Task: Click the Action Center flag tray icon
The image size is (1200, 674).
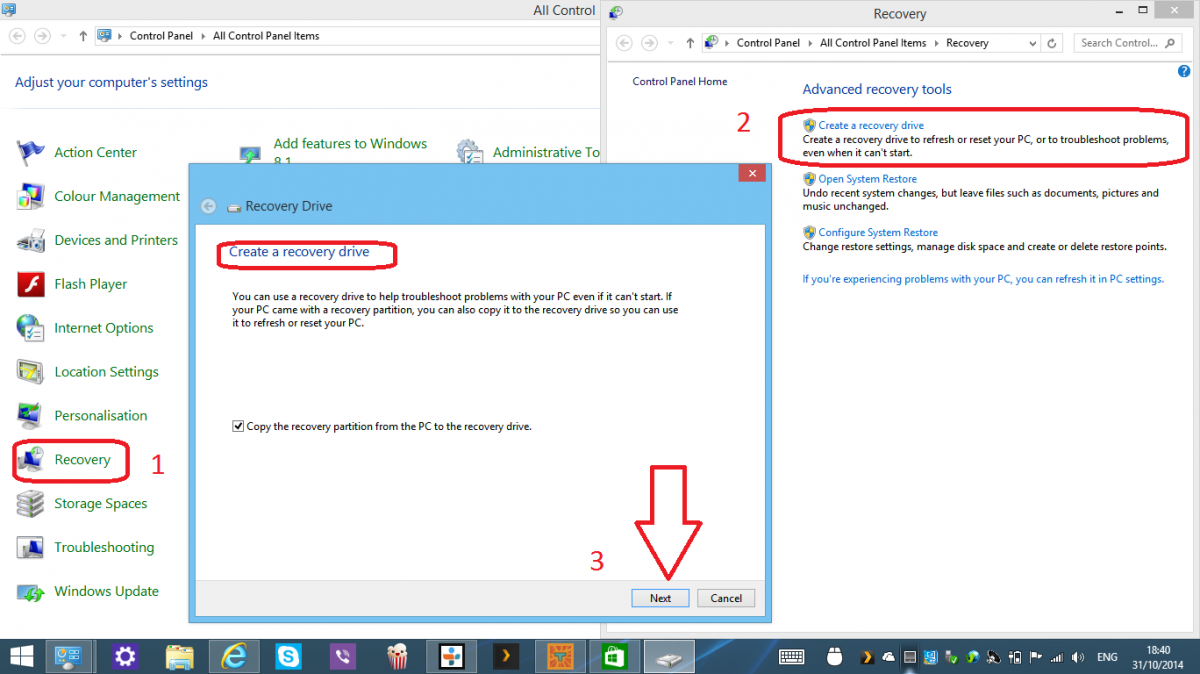Action: click(1034, 657)
